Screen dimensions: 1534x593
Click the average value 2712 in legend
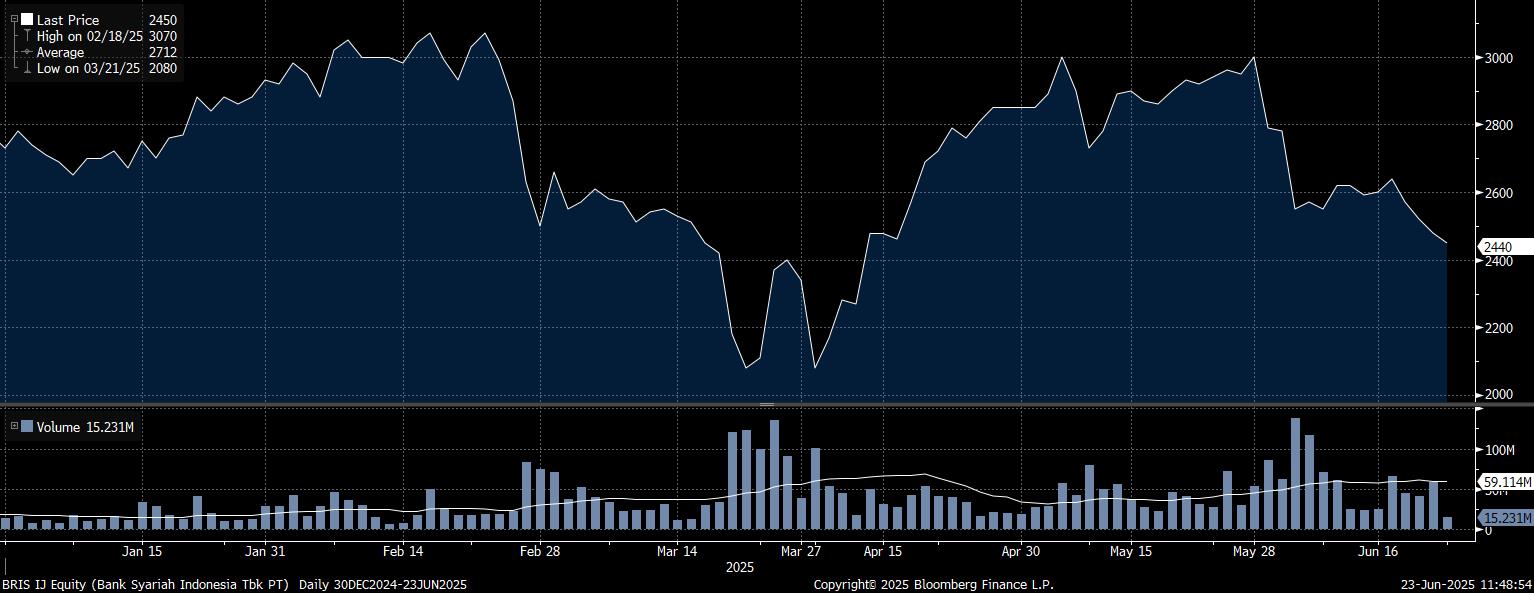coord(162,52)
